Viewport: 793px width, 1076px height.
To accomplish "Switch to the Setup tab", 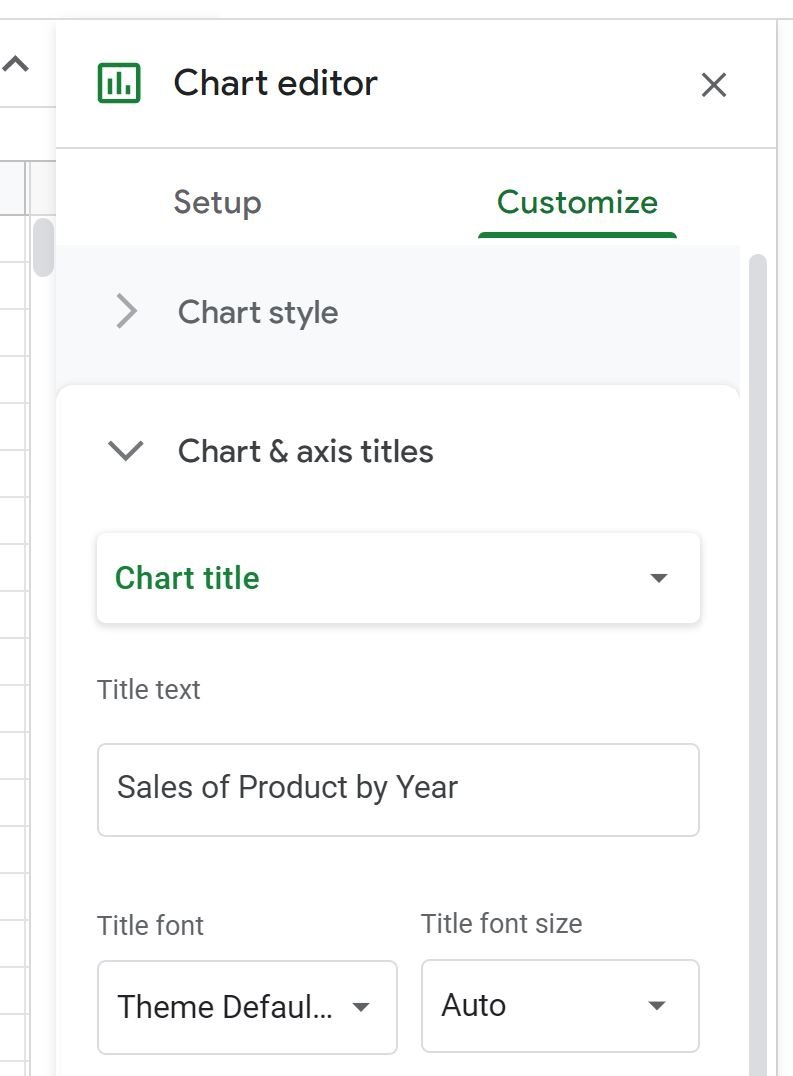I will point(217,202).
